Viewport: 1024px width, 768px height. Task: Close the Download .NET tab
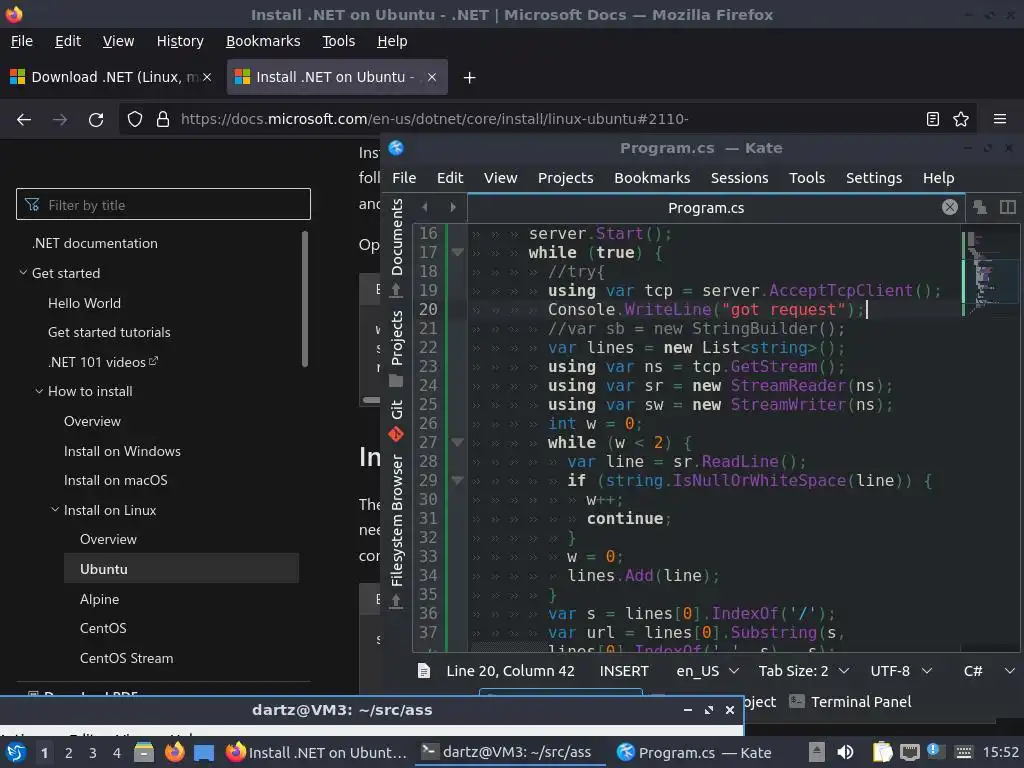click(207, 77)
